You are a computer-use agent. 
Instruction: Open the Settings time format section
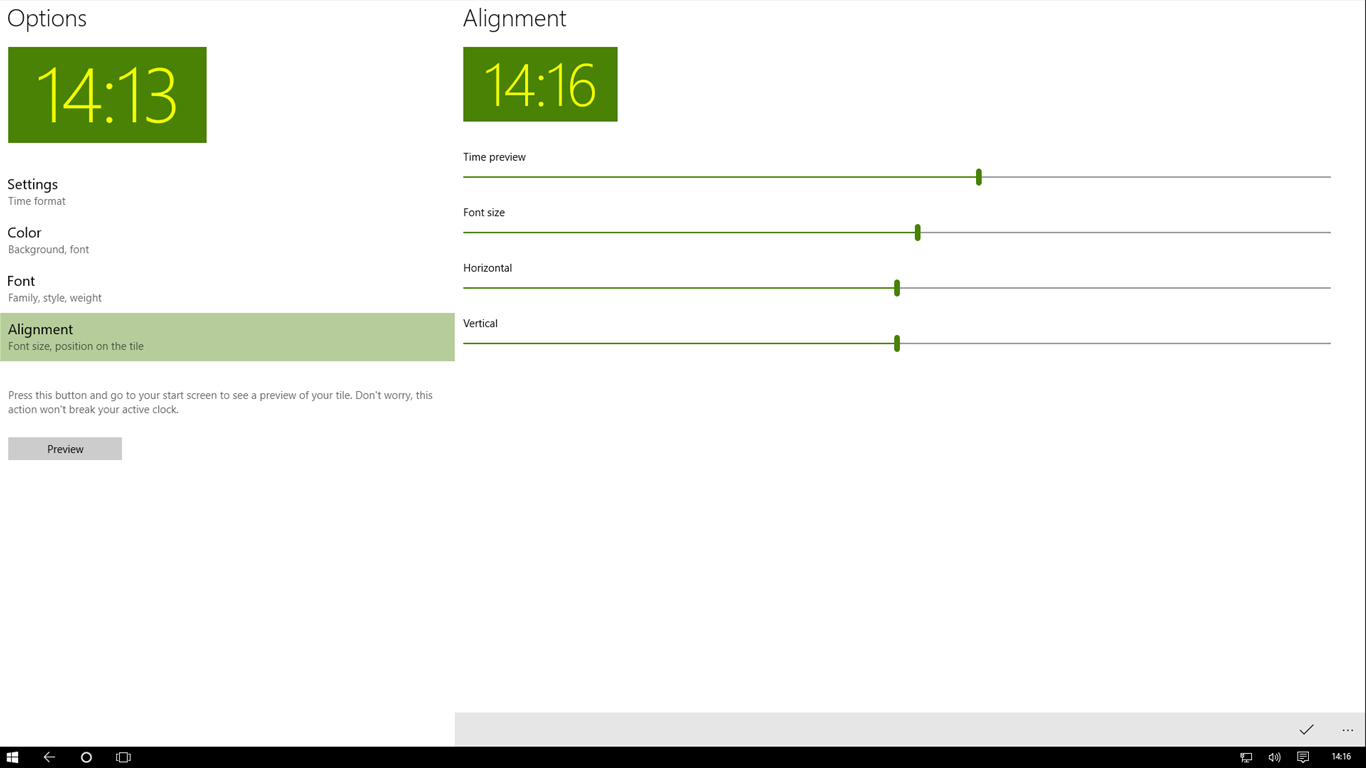[x=33, y=191]
